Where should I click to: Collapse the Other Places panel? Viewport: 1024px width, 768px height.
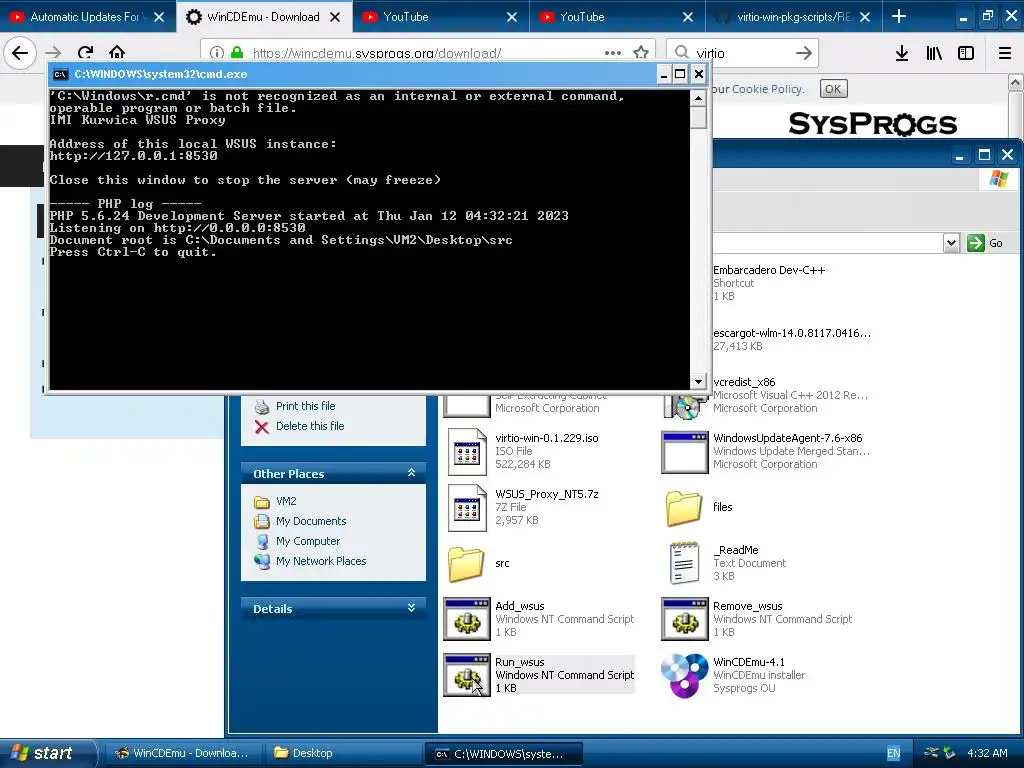(x=411, y=472)
